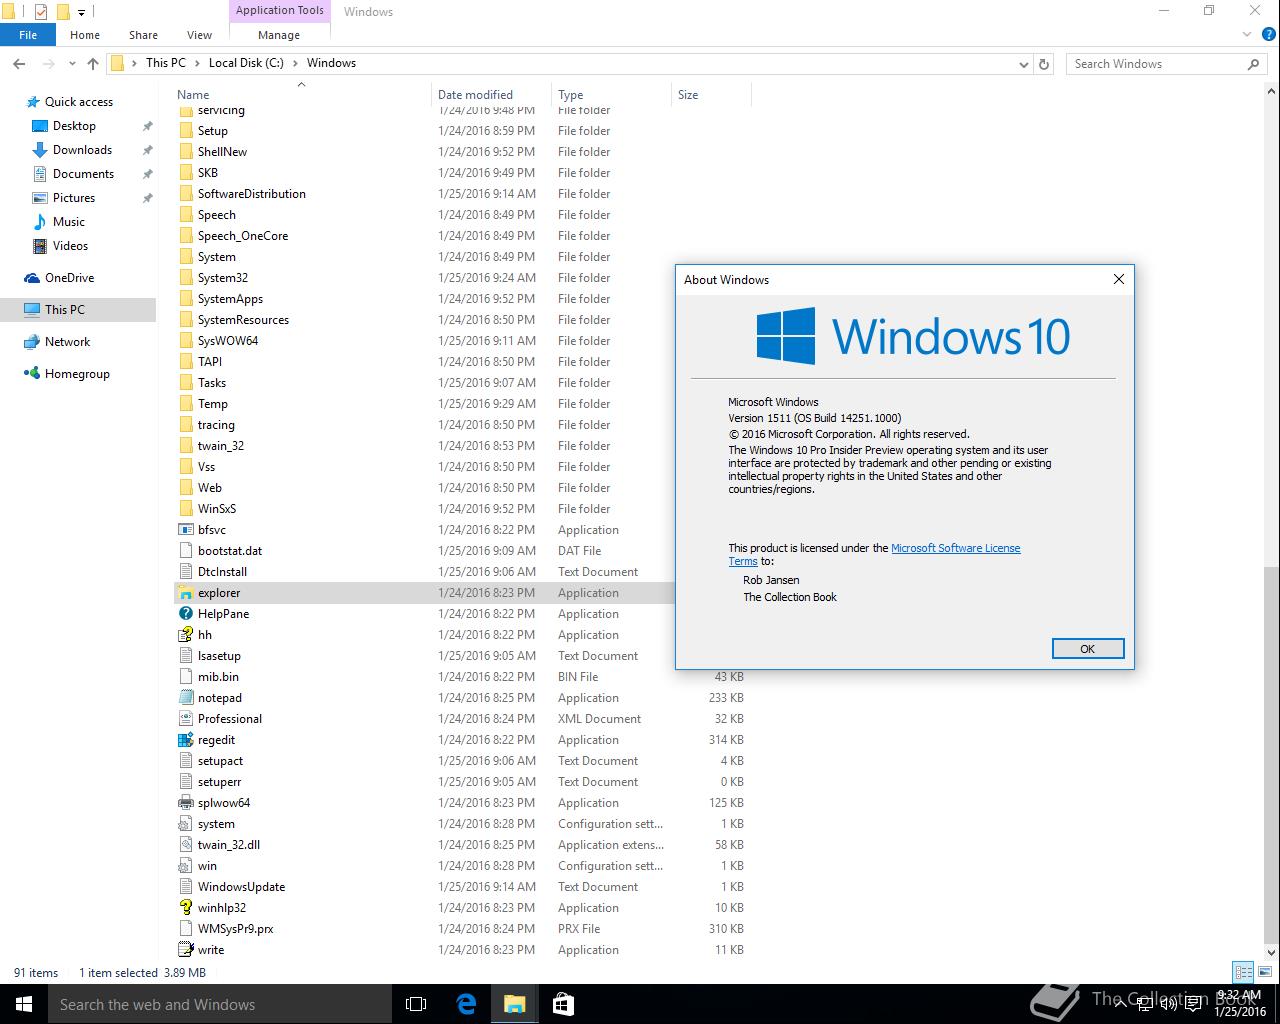Select Music in navigation pane

coord(68,222)
